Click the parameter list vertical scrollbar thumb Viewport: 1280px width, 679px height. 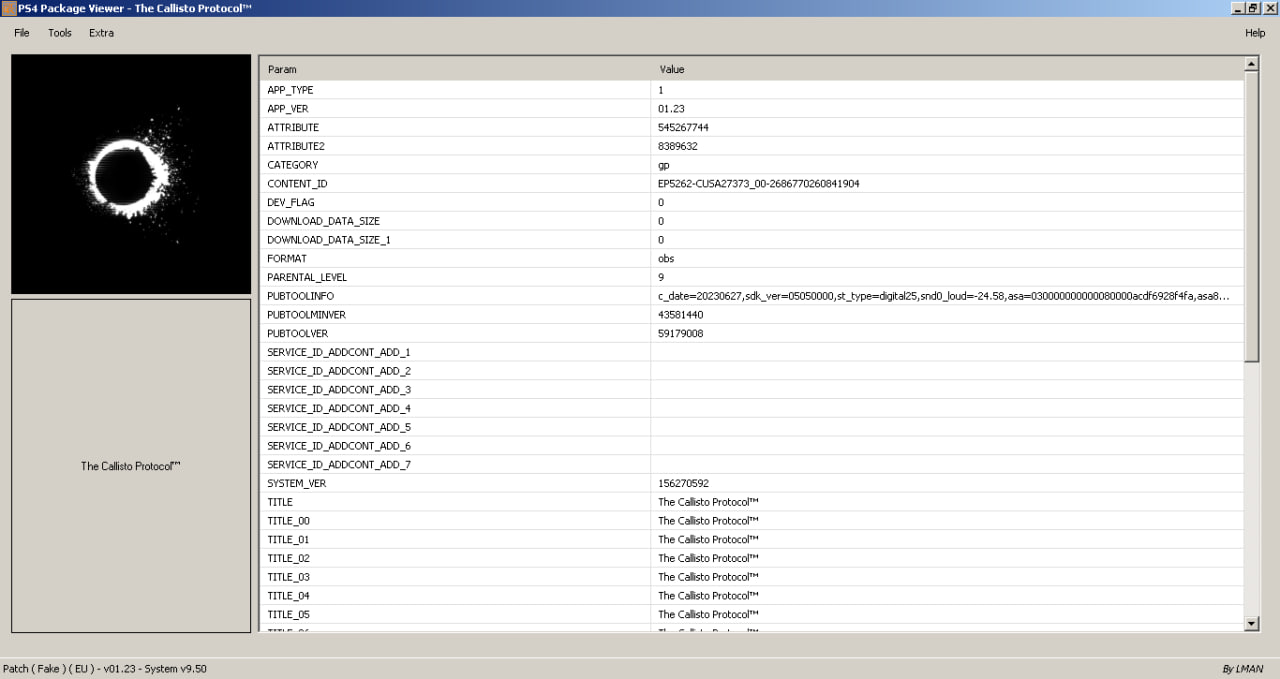click(1251, 217)
